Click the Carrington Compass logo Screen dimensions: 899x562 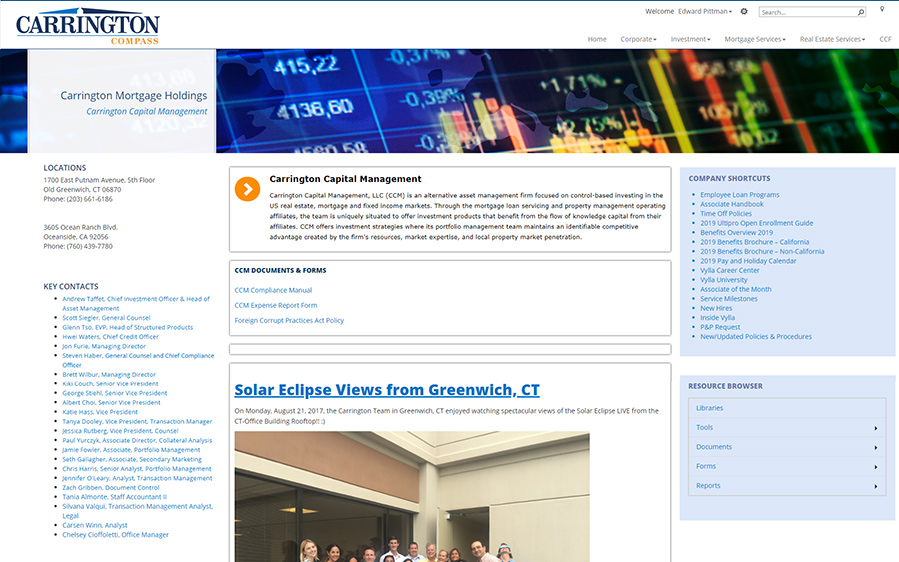88,26
